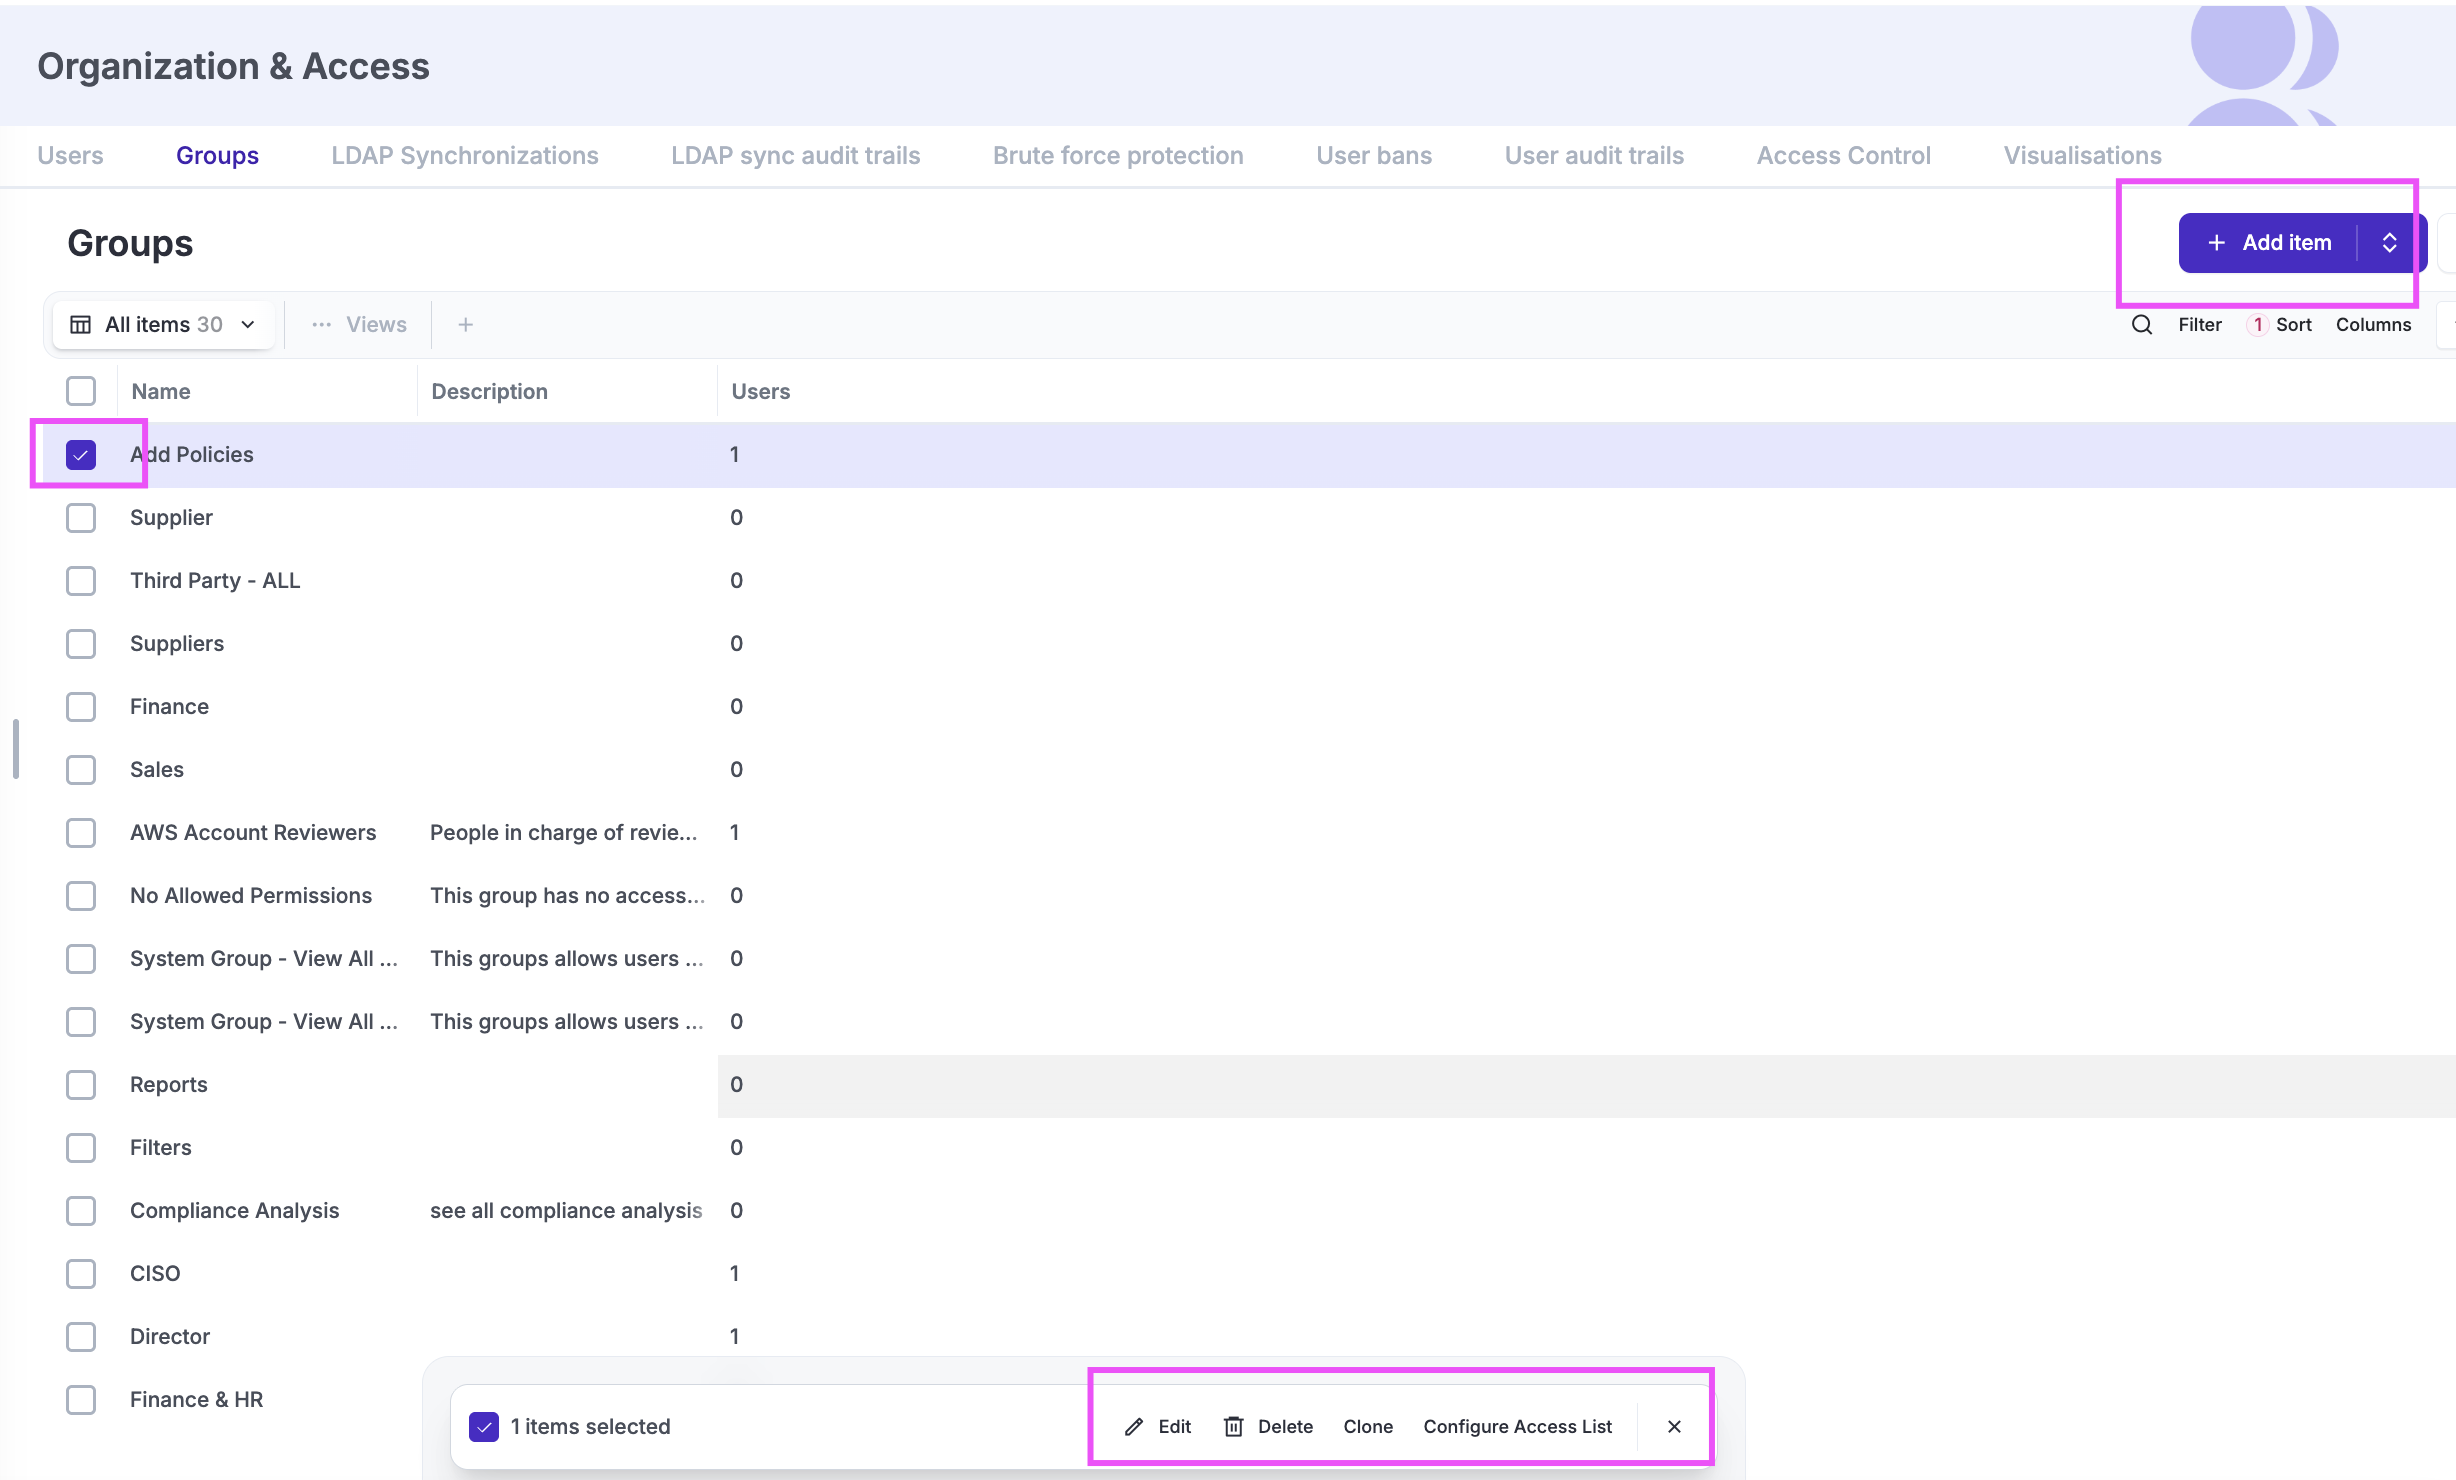
Task: Switch to the Users tab
Action: point(70,156)
